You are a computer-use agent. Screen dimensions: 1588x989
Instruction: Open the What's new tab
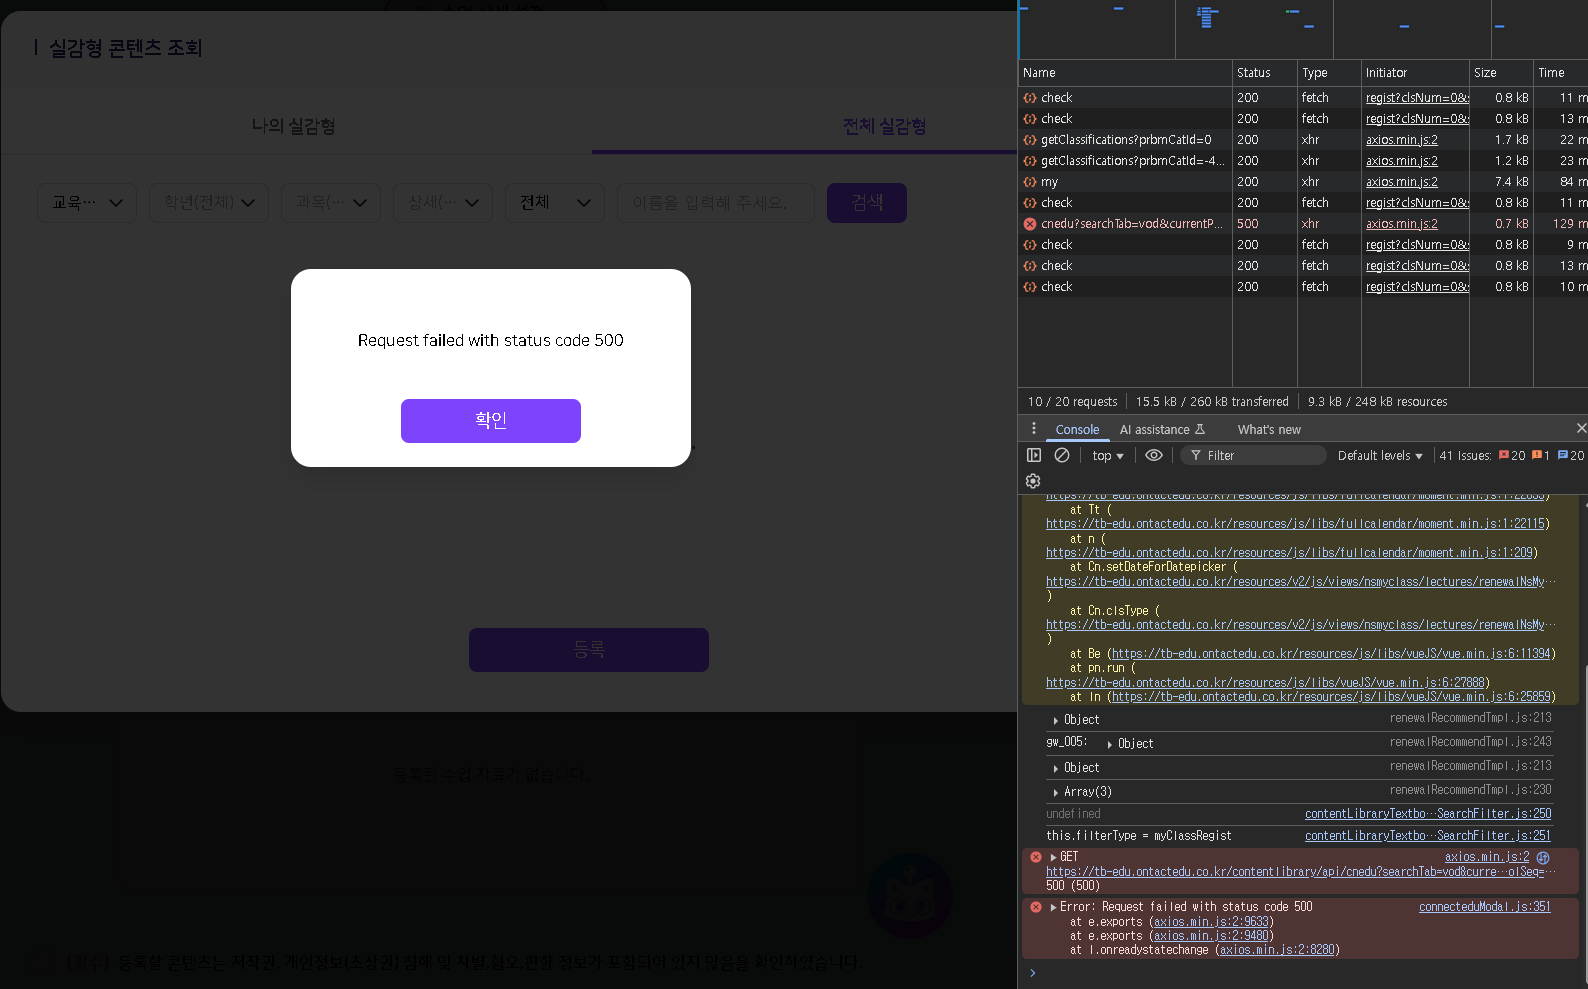(x=1268, y=430)
